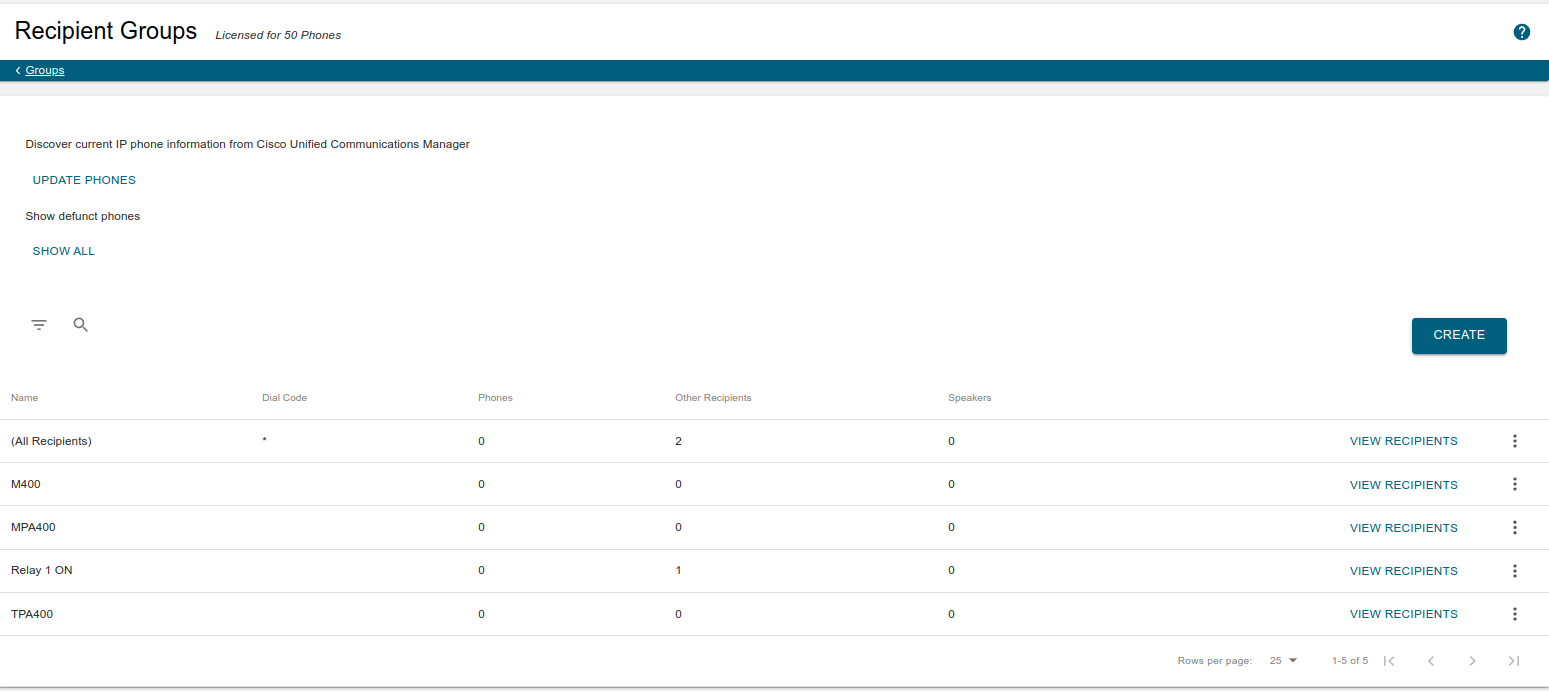This screenshot has width=1549, height=691.
Task: Open three-dot menu for TPA400 group
Action: pyautogui.click(x=1514, y=614)
